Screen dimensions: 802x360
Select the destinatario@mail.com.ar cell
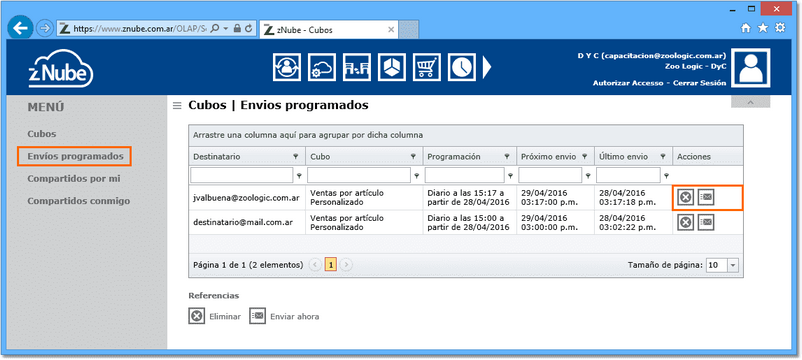click(247, 222)
